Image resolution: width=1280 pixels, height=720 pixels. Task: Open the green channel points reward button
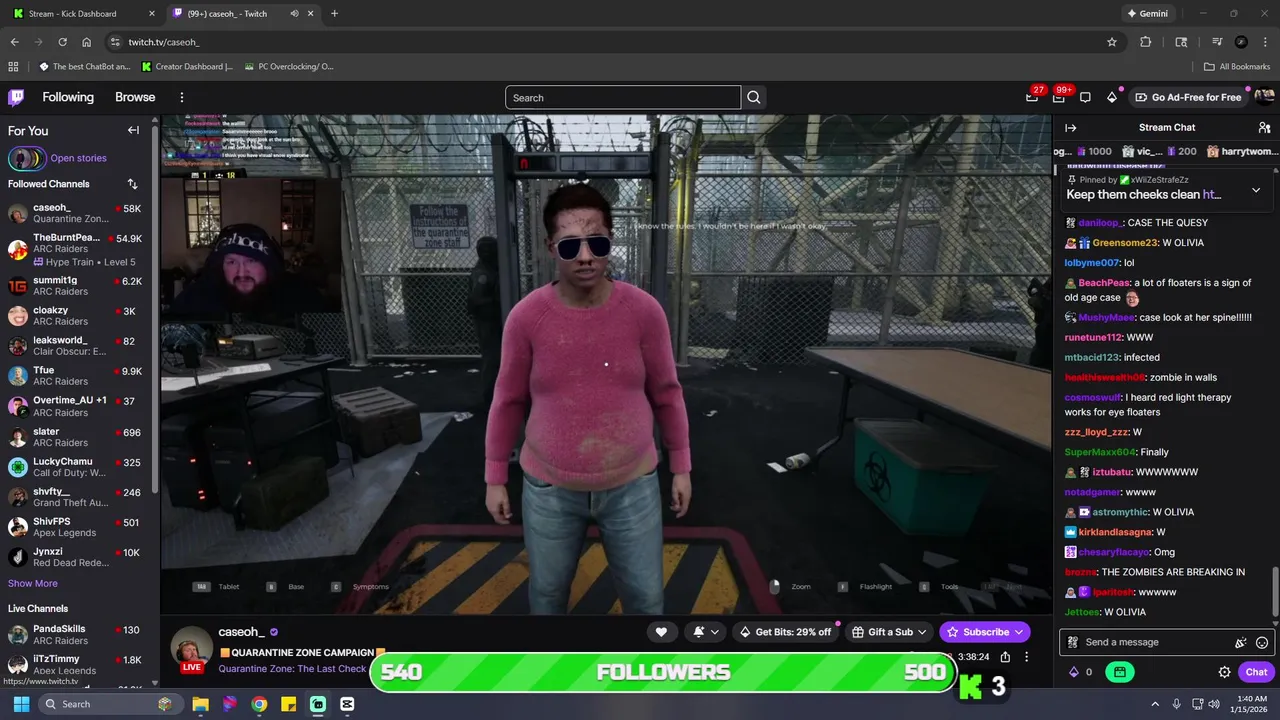click(x=1119, y=672)
